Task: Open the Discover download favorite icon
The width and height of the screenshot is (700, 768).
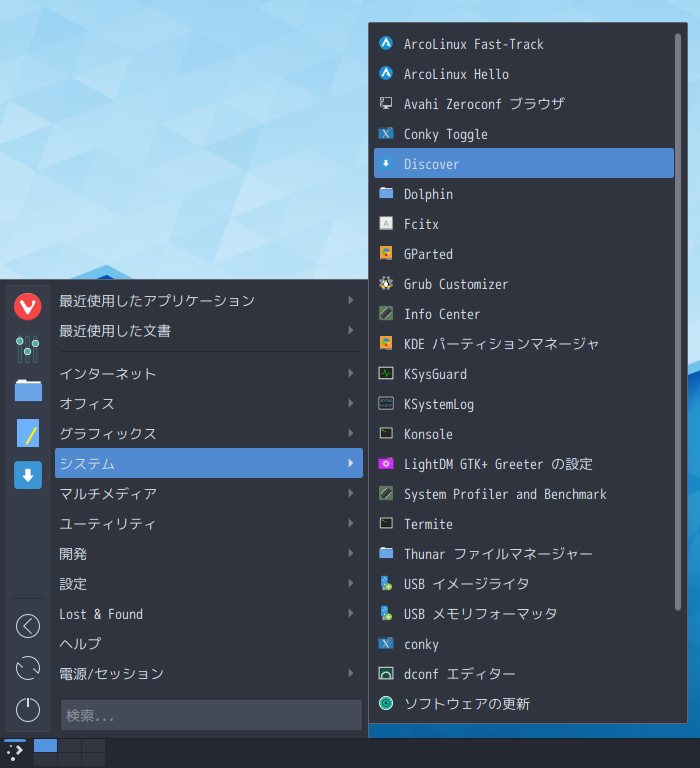Action: pos(28,475)
